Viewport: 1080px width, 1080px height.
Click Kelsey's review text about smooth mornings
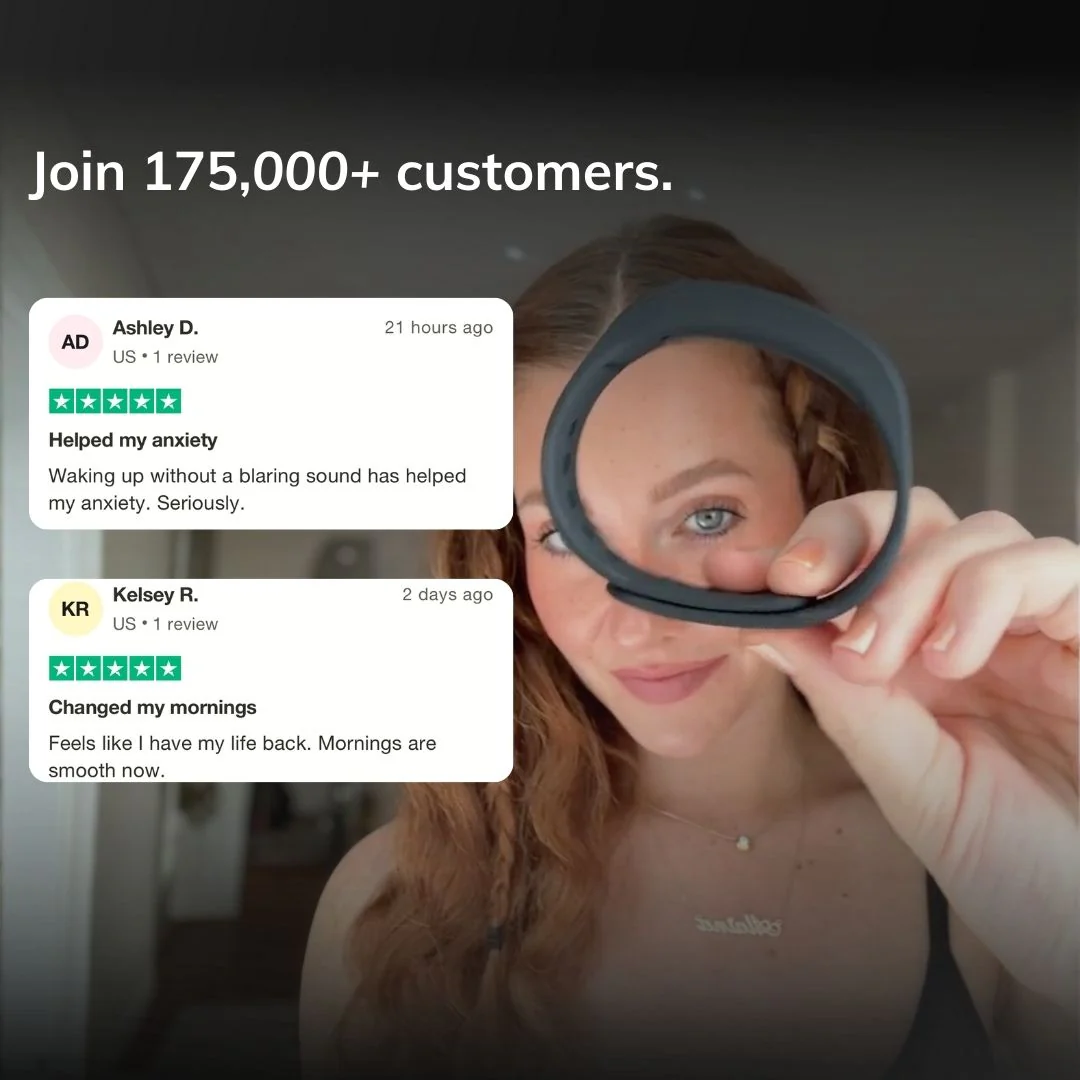pyautogui.click(x=242, y=756)
